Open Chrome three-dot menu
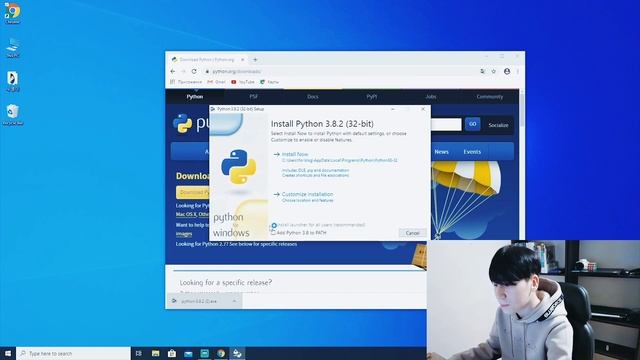This screenshot has width=640, height=360. pyautogui.click(x=518, y=71)
